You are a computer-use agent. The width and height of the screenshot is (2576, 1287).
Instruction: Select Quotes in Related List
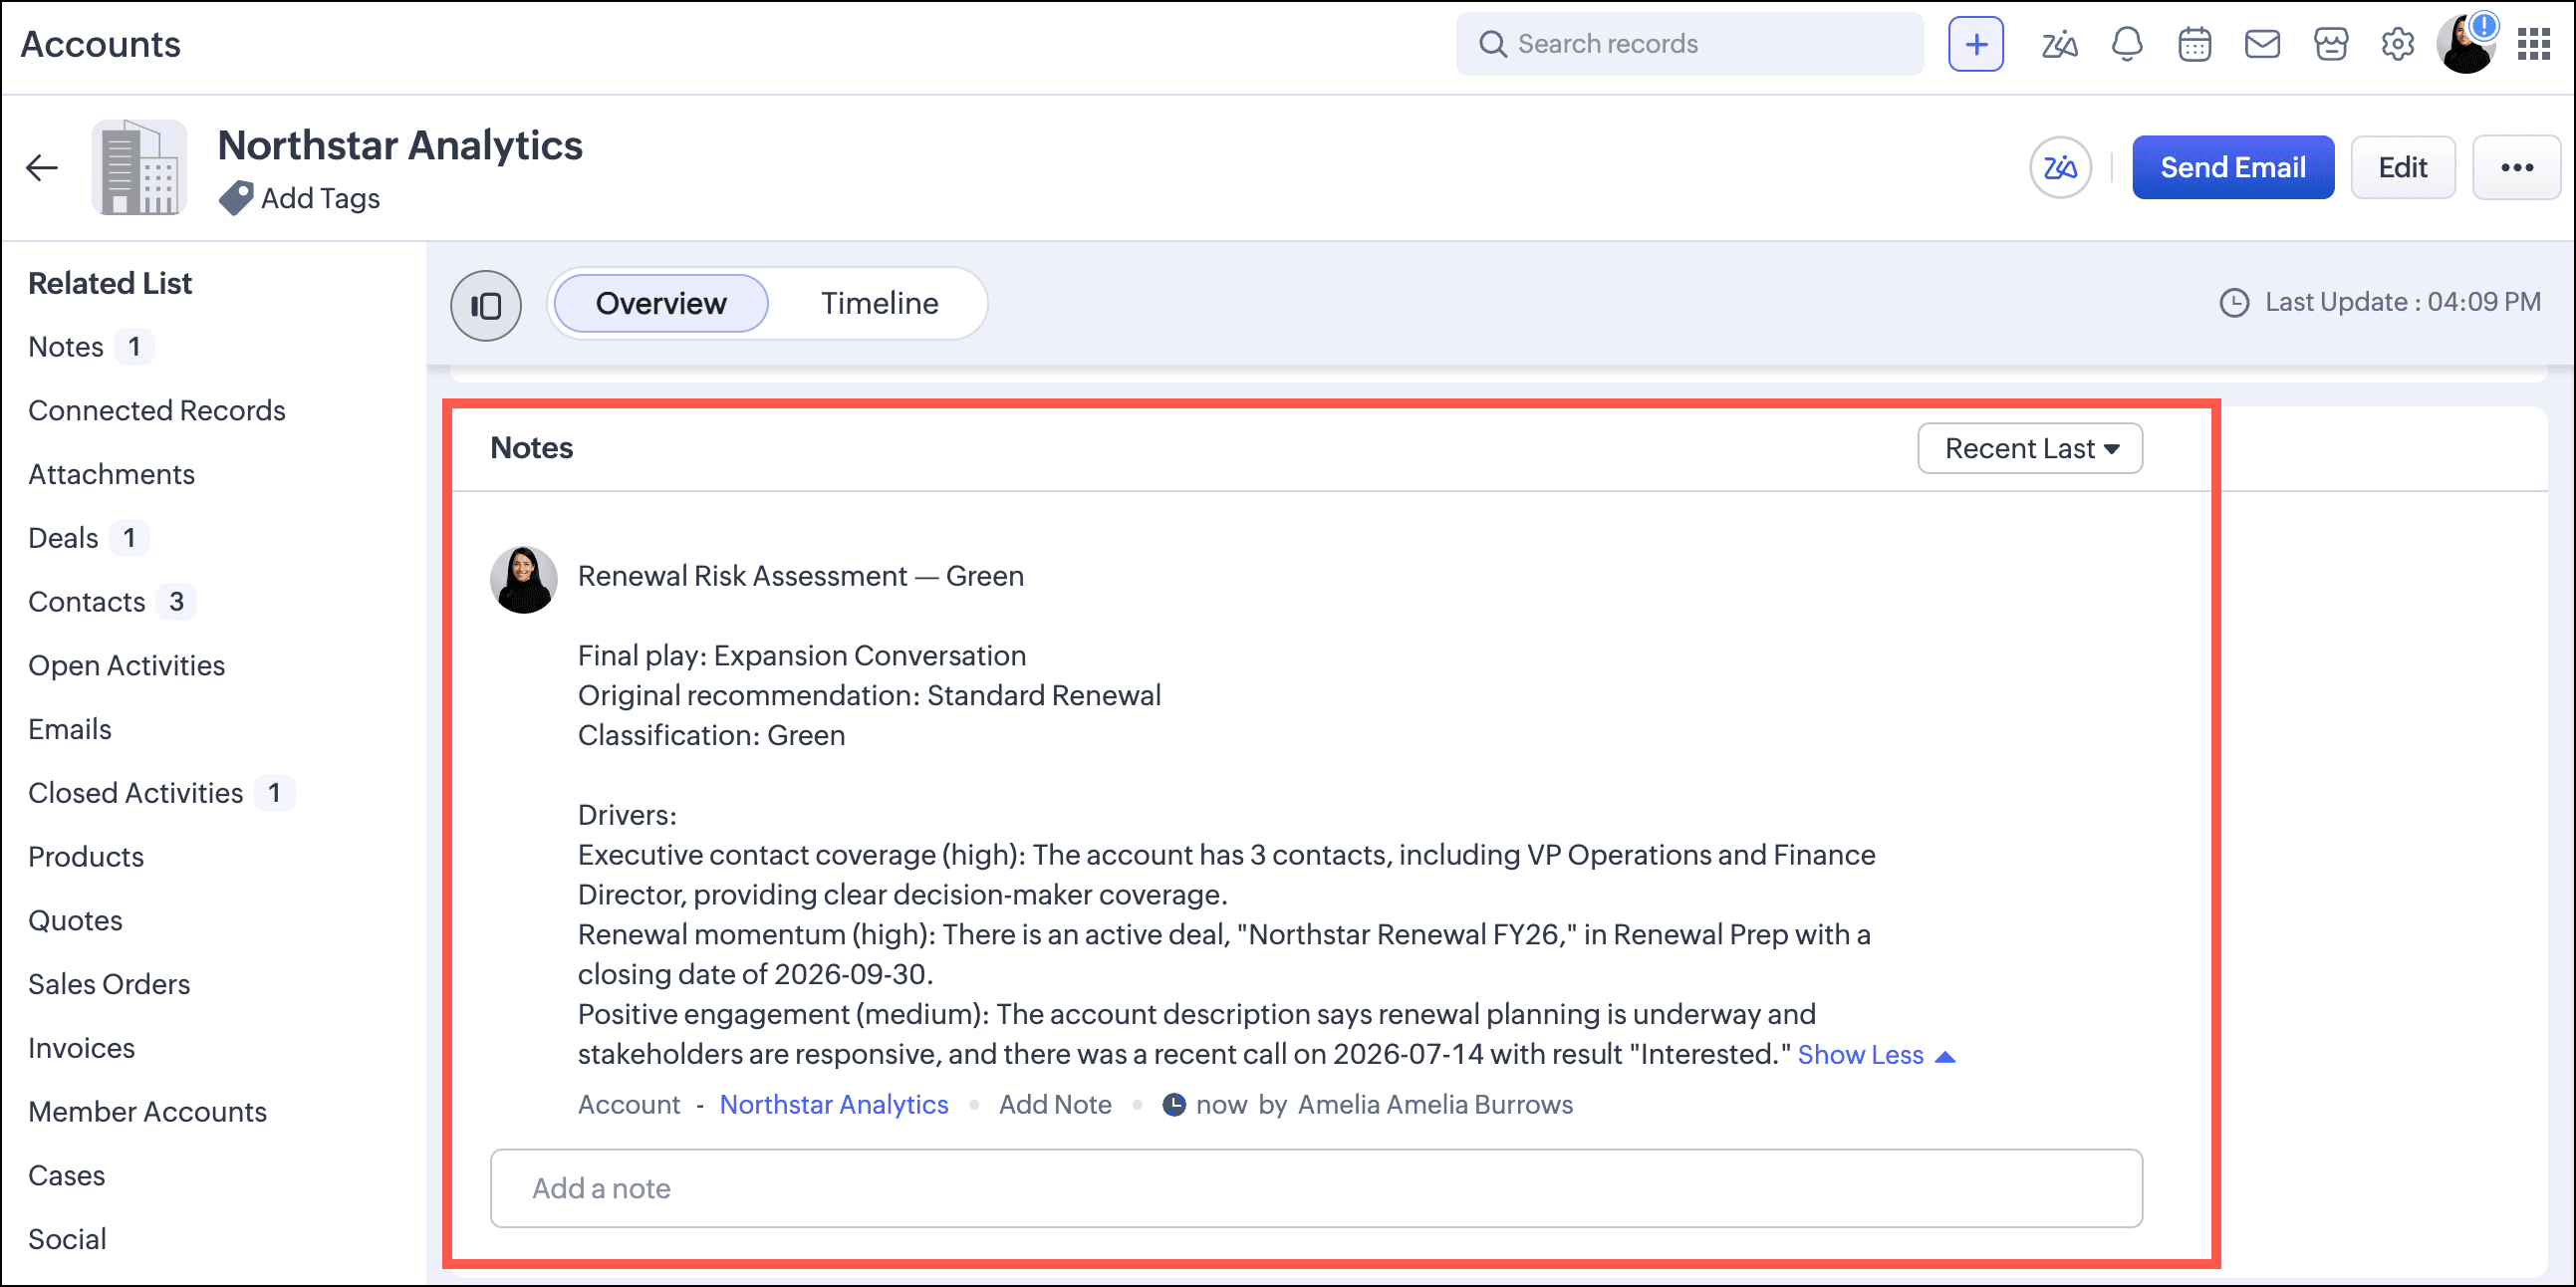(x=75, y=920)
